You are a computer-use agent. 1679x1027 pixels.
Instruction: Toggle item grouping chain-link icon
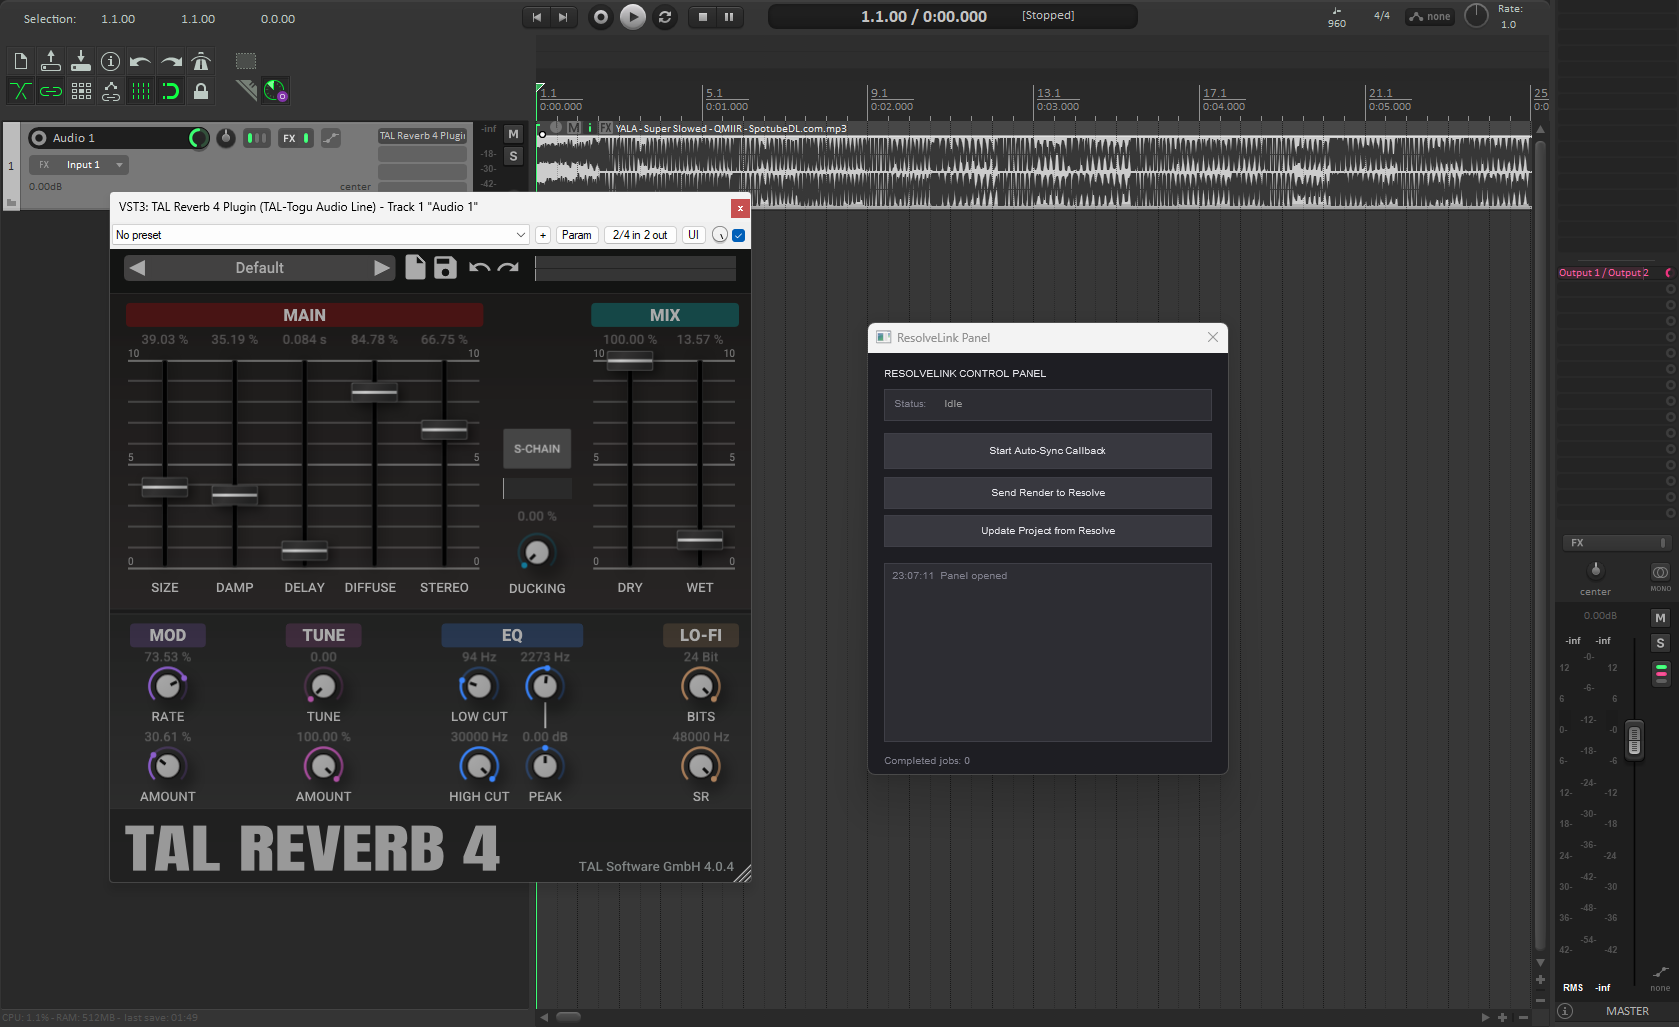tap(50, 91)
